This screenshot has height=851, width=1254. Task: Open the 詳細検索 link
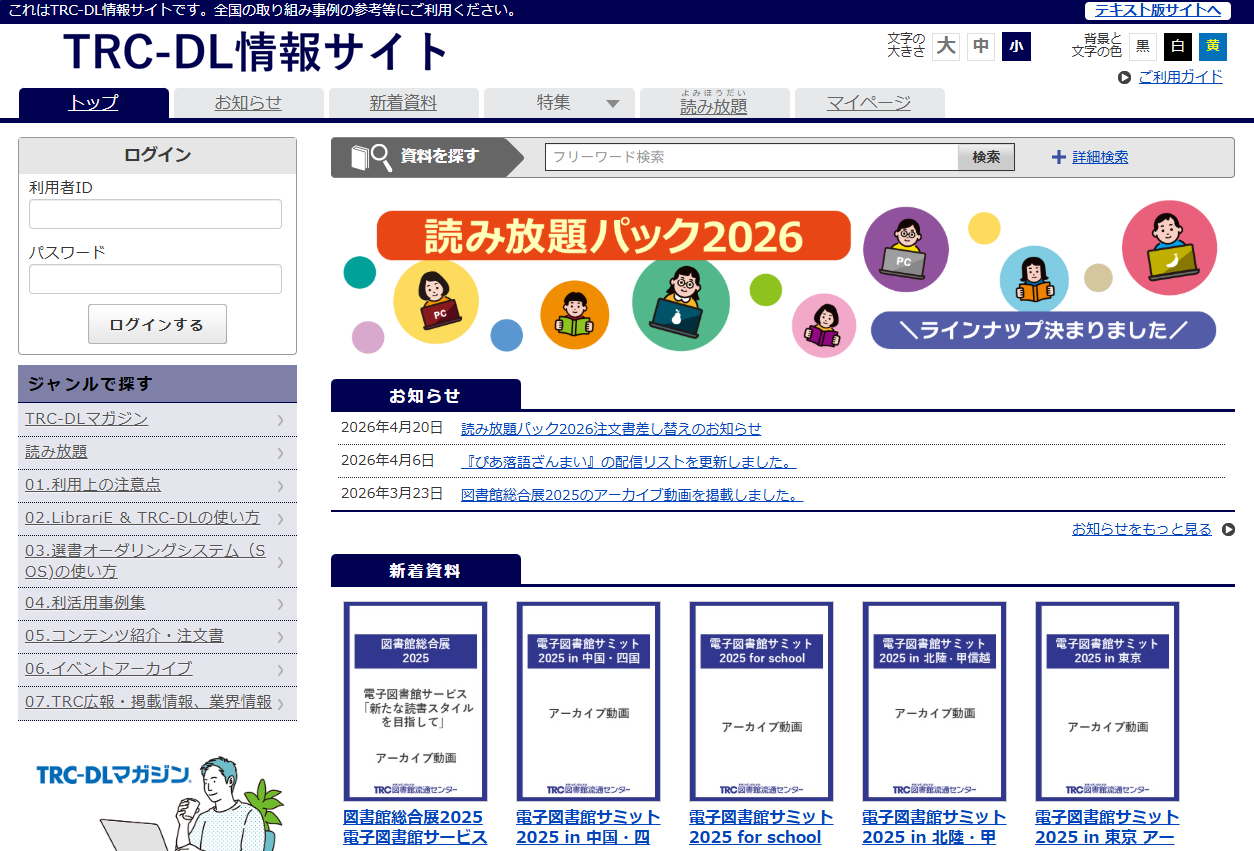click(x=1100, y=157)
